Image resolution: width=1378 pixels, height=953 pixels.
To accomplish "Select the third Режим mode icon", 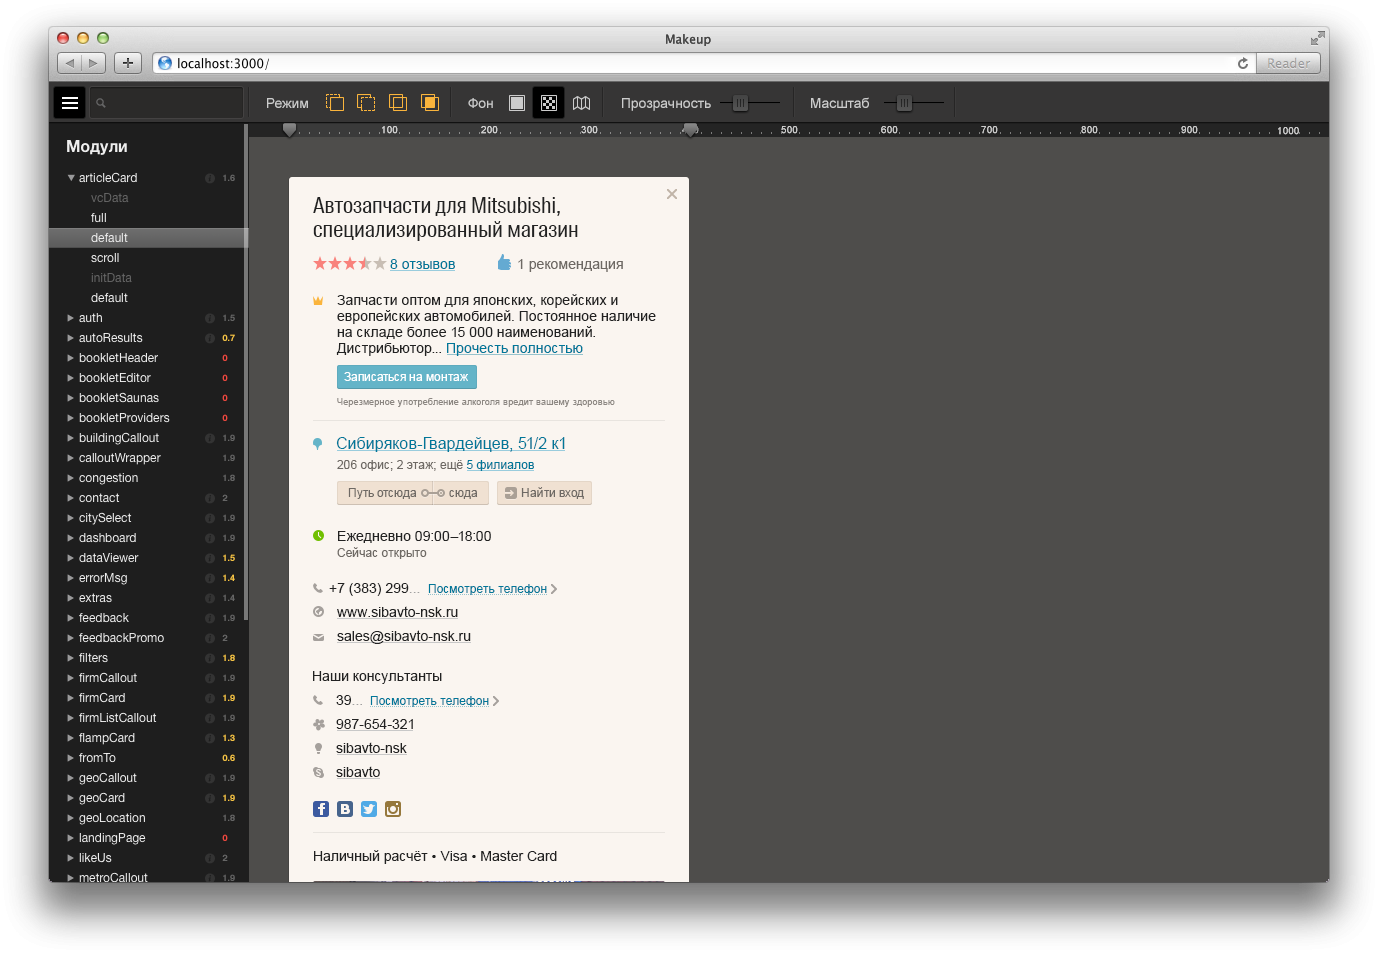I will click(398, 103).
